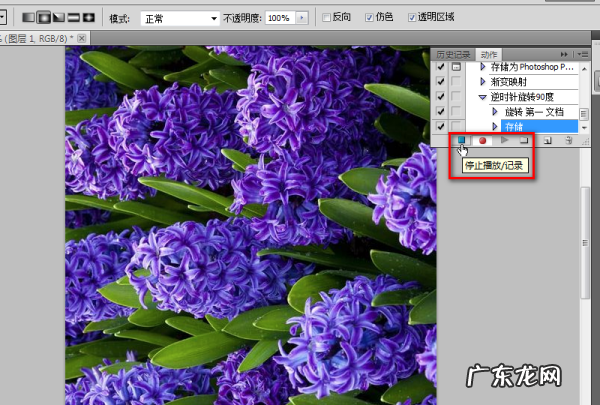
Task: Toggle the 仿色 (Dither) checkbox
Action: [x=371, y=18]
